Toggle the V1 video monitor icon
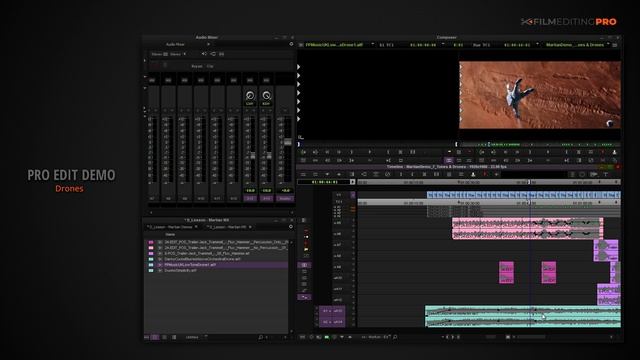Screen dimensions: 640x360 [353, 195]
